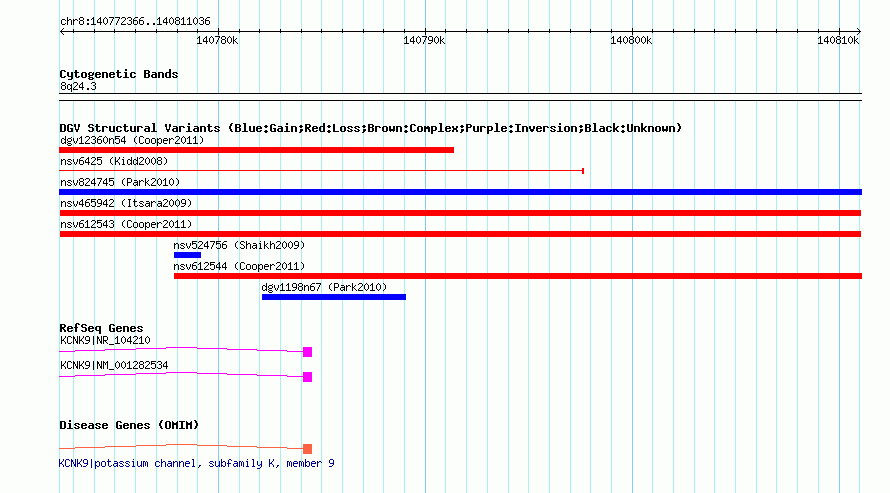
Task: Click the dgv12360n54 (Cooper2011) red variant bar
Action: tap(257, 150)
